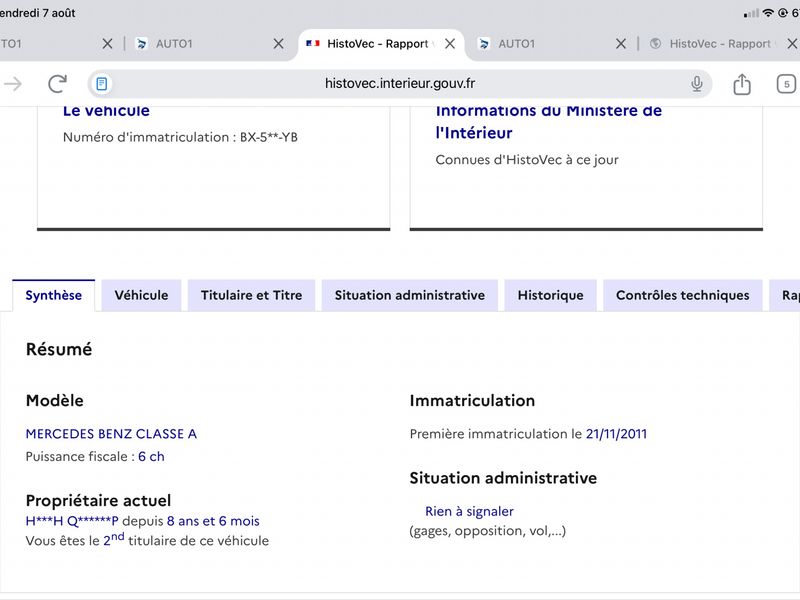Open the Titulaire et Titre tab
Image resolution: width=800 pixels, height=600 pixels.
[x=252, y=295]
